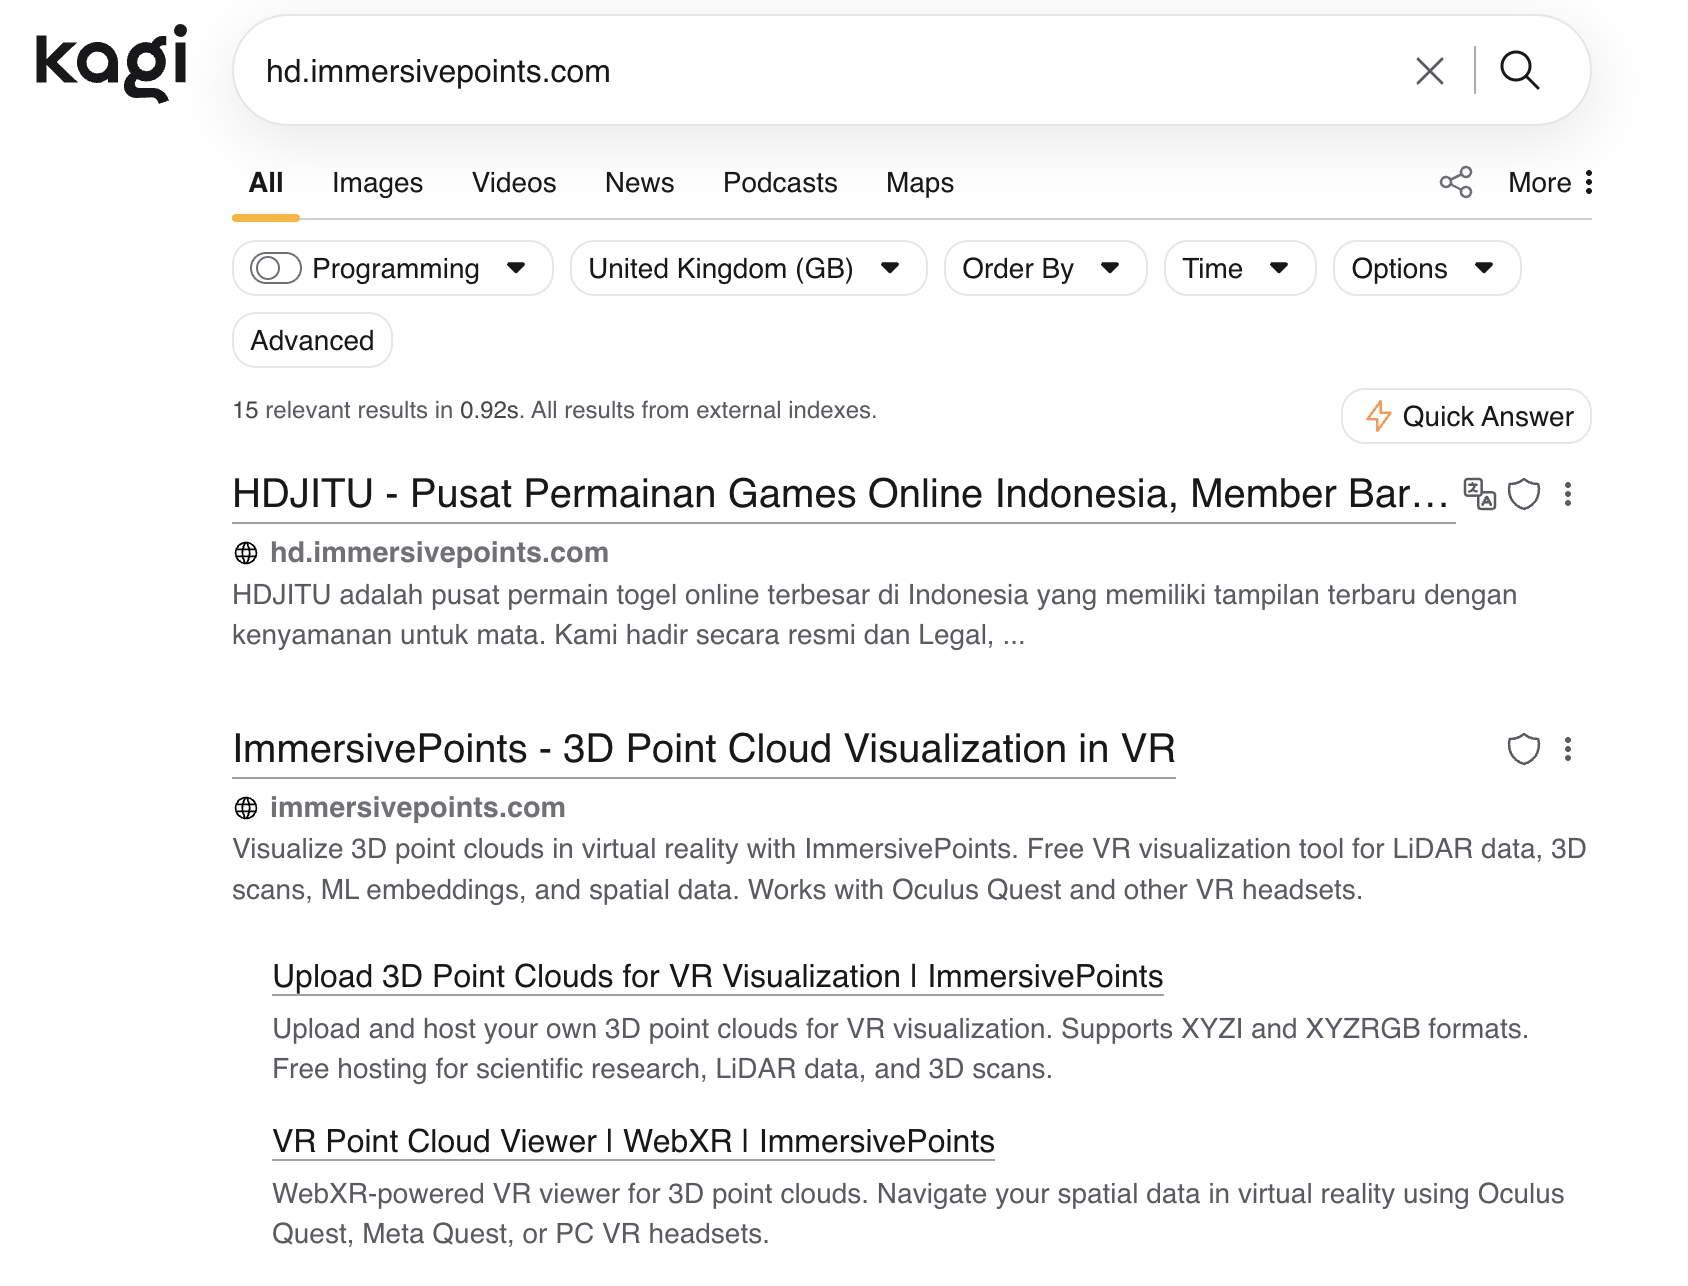The width and height of the screenshot is (1688, 1286).
Task: Select the All tab
Action: [x=266, y=183]
